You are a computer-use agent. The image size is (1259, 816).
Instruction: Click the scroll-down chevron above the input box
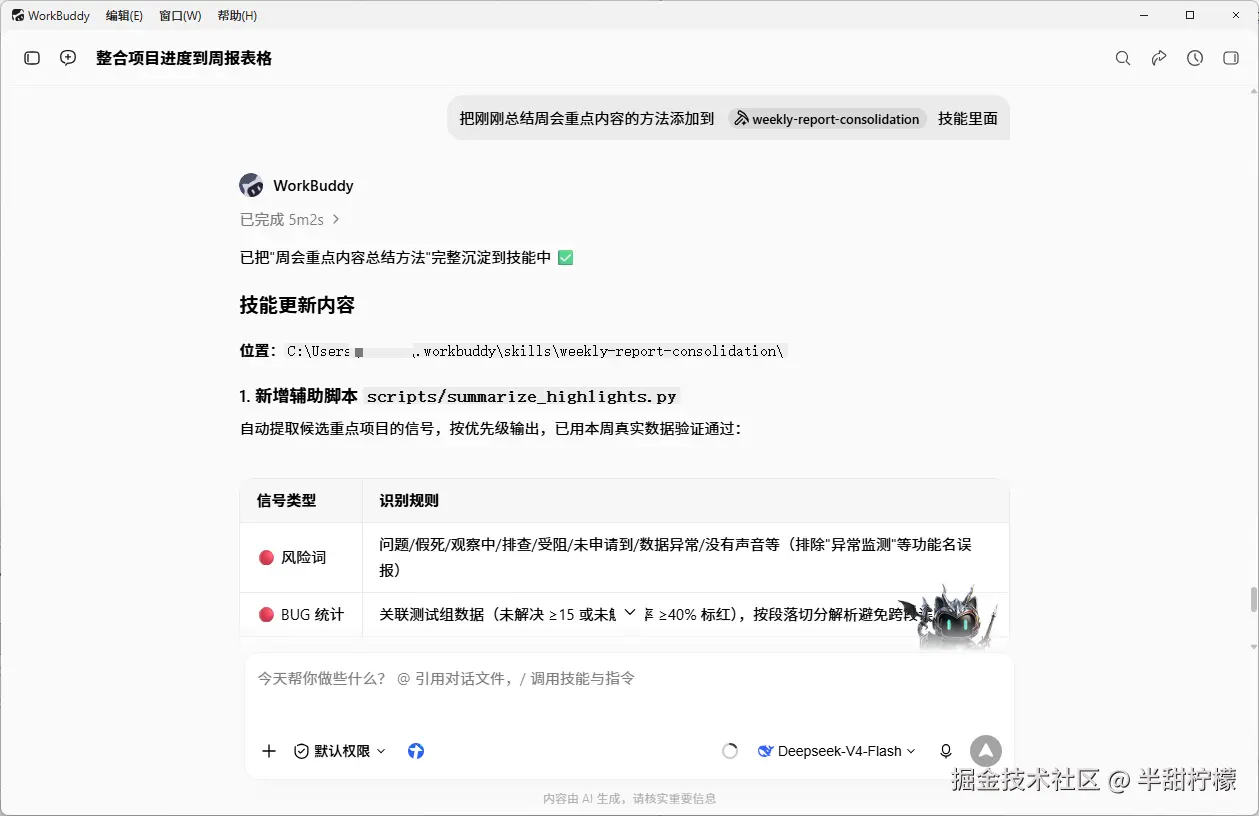click(629, 612)
